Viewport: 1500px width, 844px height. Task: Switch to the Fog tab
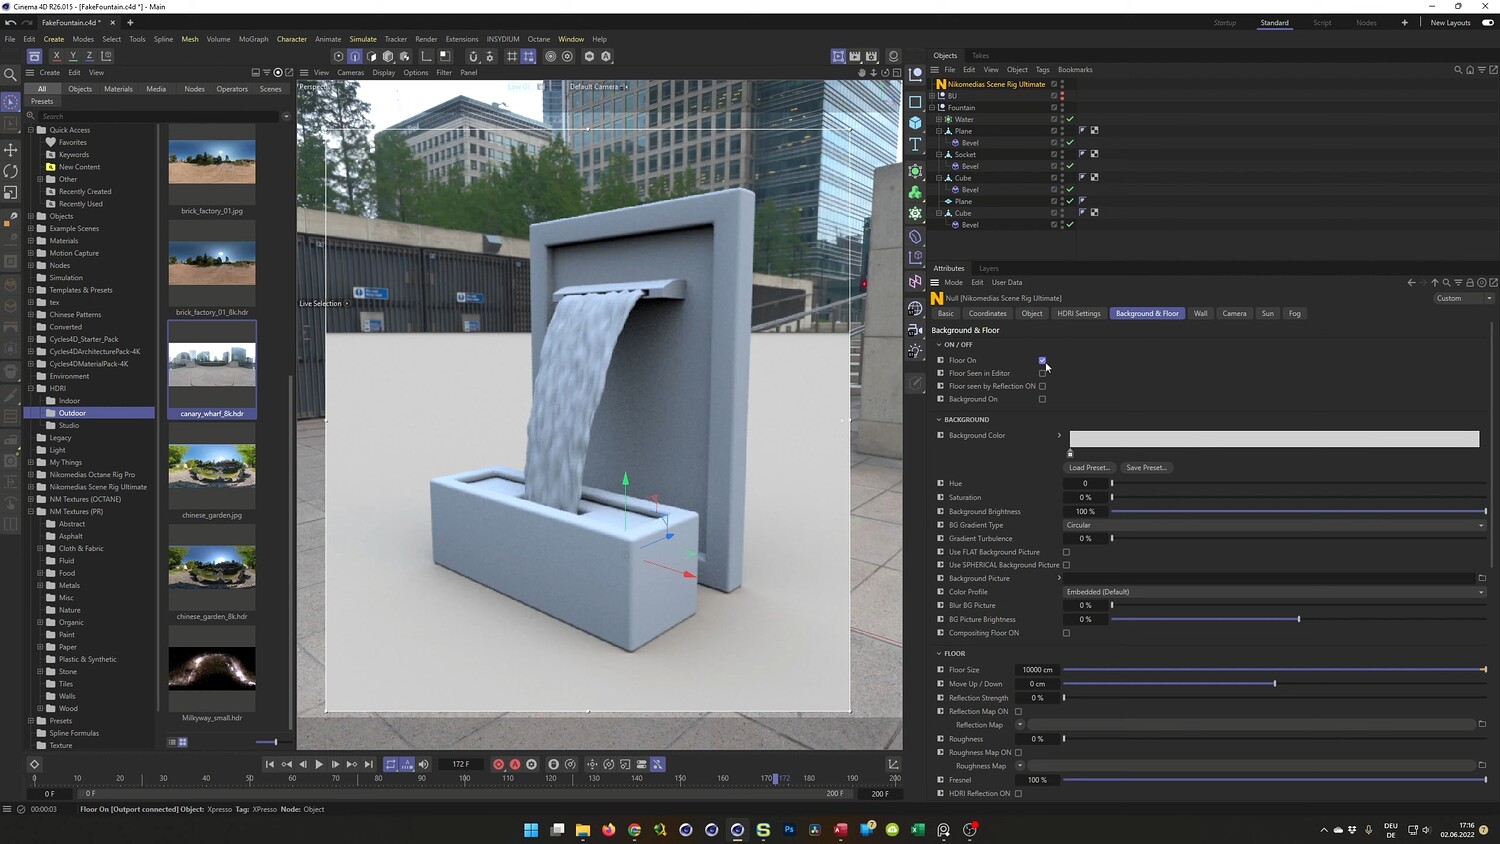[1295, 314]
